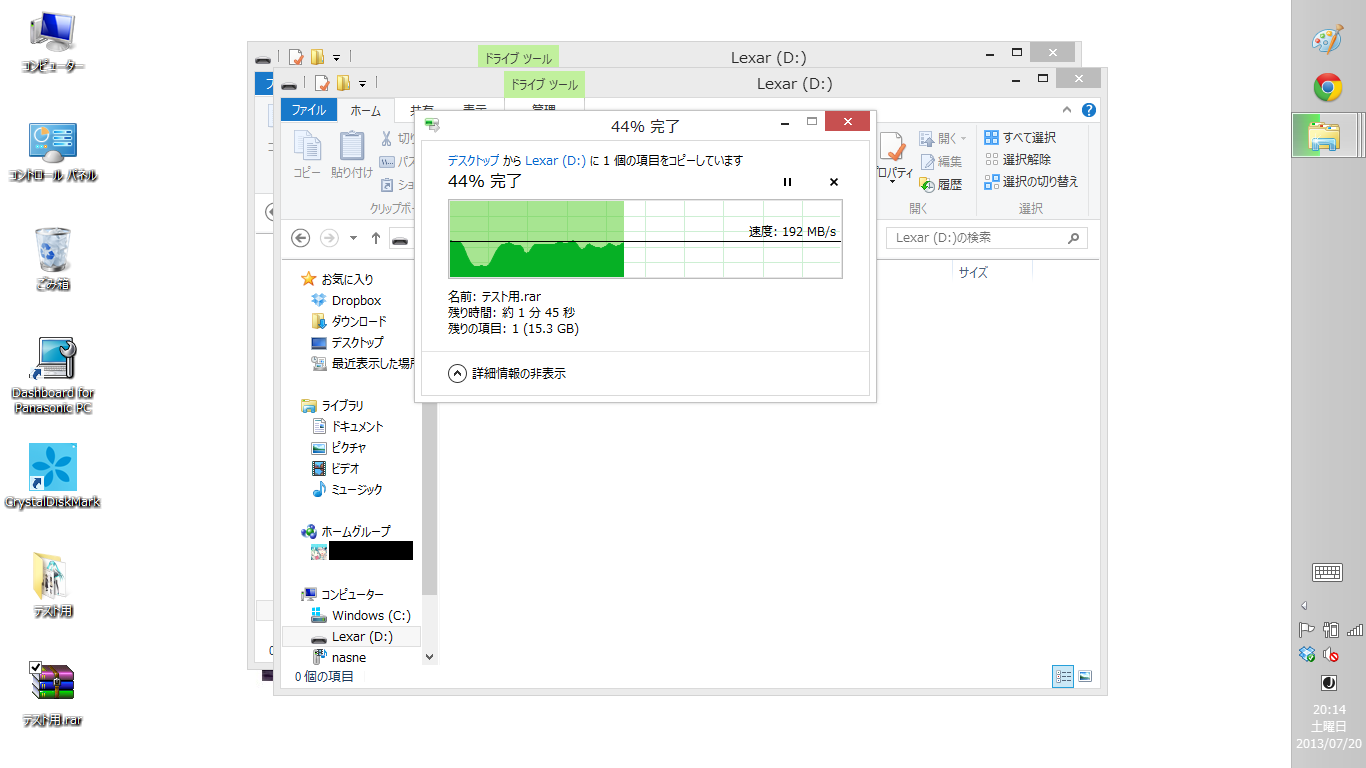Click the quick access properties icon in front window
Screen dimensions: 1366x768
322,83
